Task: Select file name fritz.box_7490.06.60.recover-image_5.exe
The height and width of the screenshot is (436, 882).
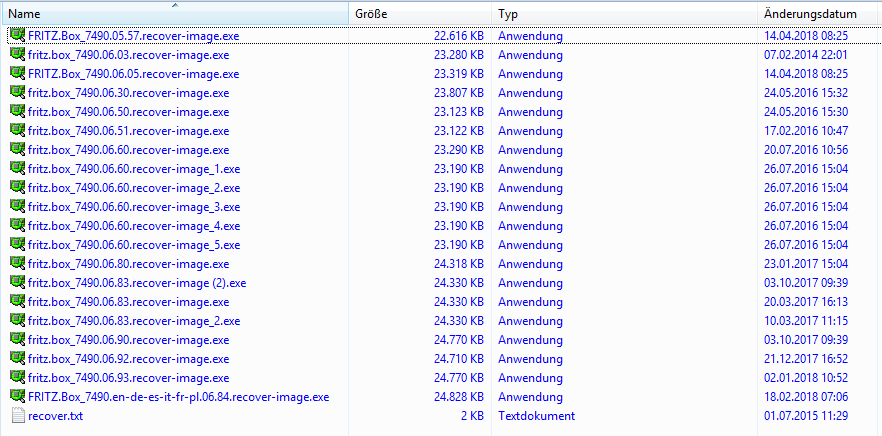Action: [134, 245]
